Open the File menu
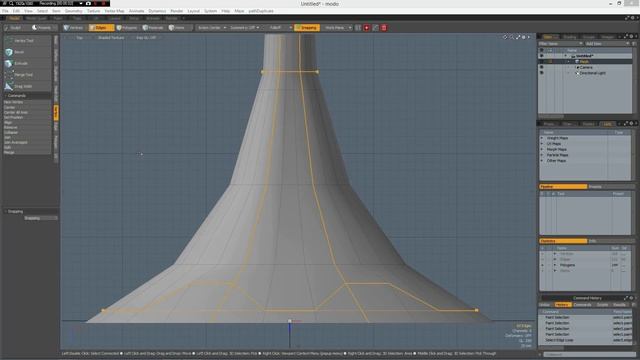Image resolution: width=640 pixels, height=360 pixels. point(5,11)
